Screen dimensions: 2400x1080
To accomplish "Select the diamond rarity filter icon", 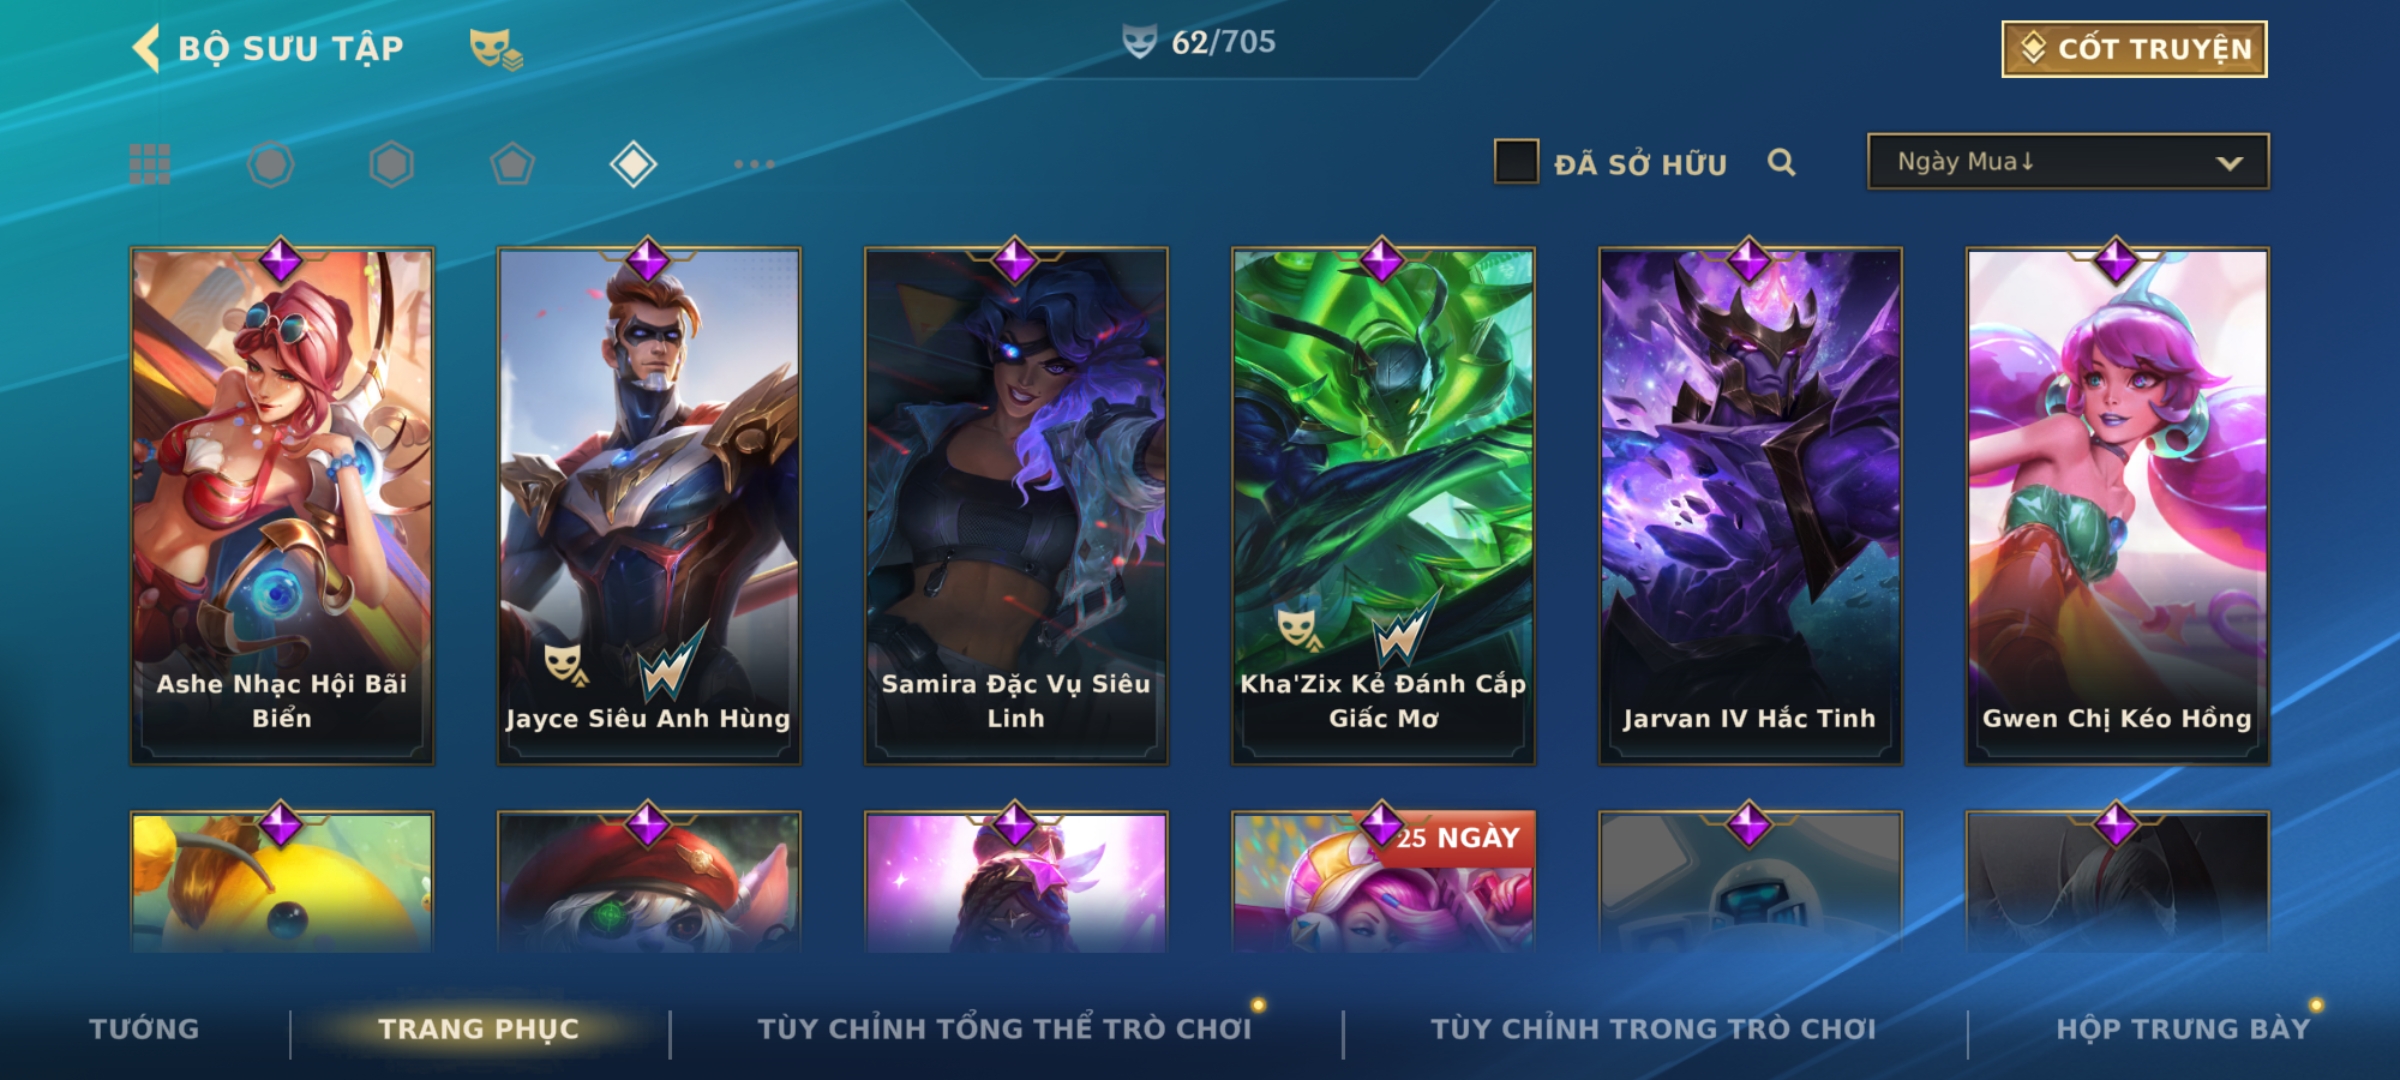I will pyautogui.click(x=633, y=164).
